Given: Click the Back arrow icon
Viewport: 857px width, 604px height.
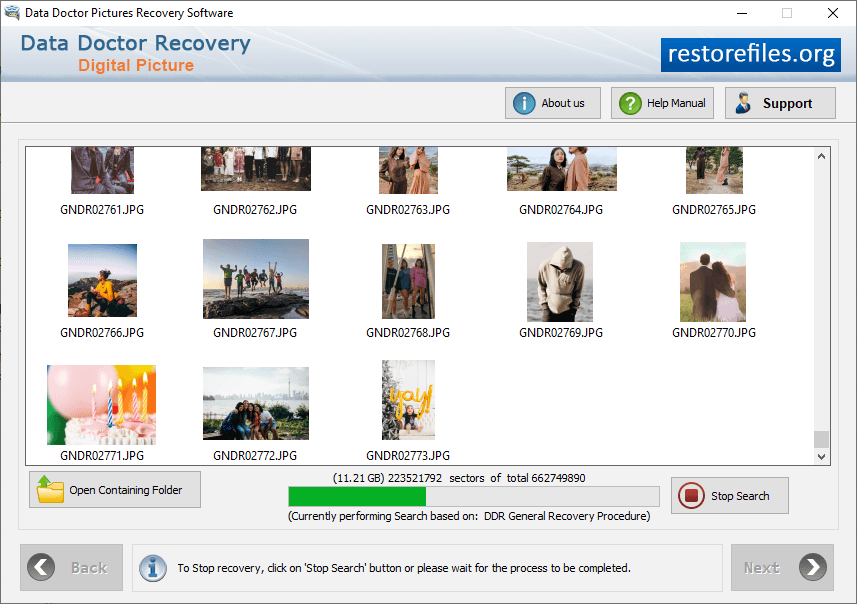Looking at the screenshot, I should pyautogui.click(x=41, y=567).
